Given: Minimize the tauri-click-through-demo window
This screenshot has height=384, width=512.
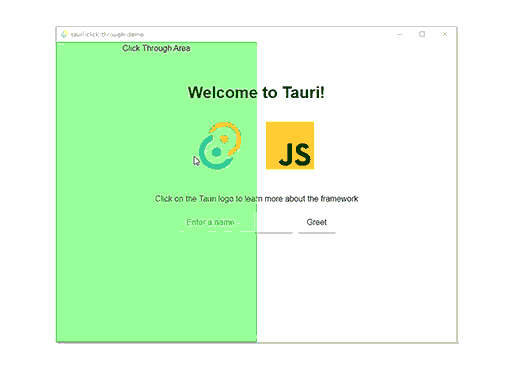Looking at the screenshot, I should click(399, 34).
